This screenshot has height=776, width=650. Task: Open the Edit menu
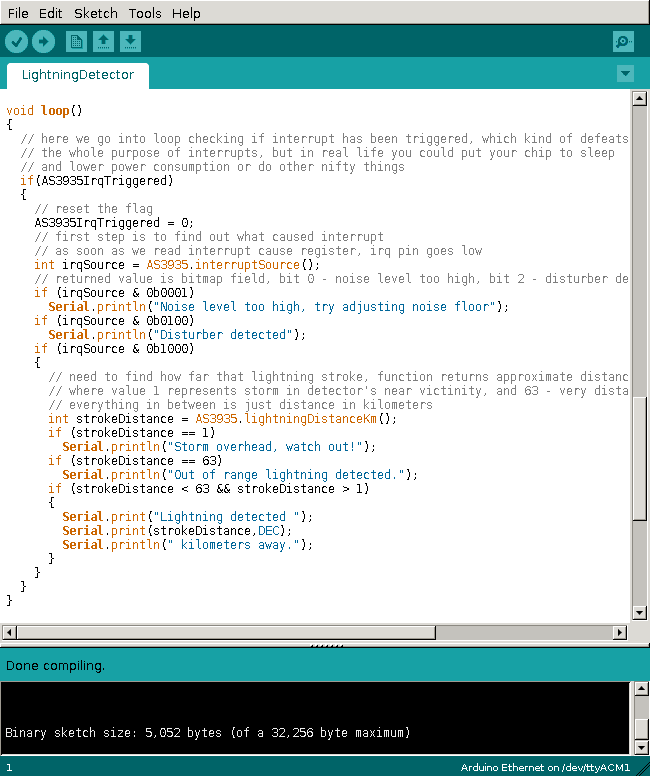tap(50, 13)
